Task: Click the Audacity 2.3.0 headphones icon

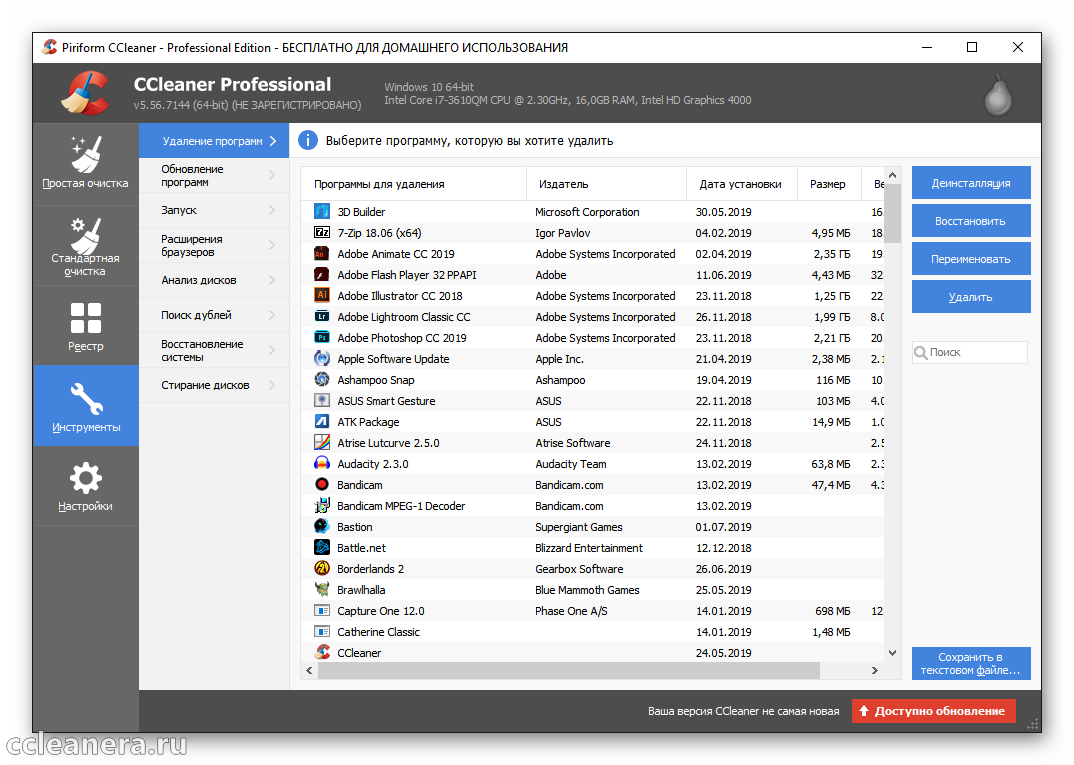Action: coord(322,464)
